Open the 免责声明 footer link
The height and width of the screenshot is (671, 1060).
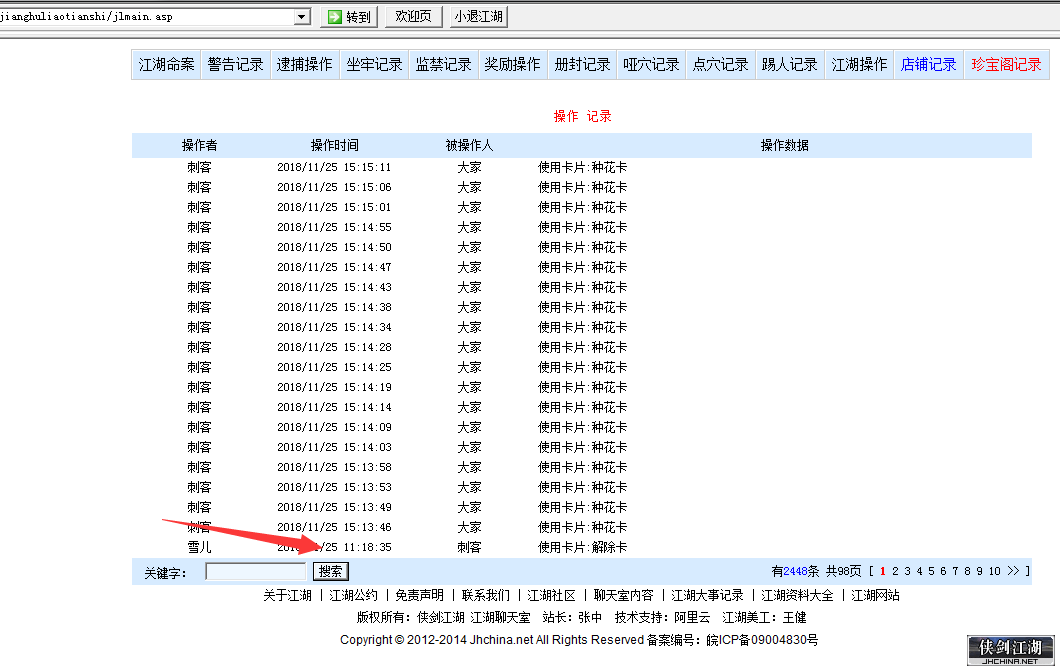(x=419, y=595)
